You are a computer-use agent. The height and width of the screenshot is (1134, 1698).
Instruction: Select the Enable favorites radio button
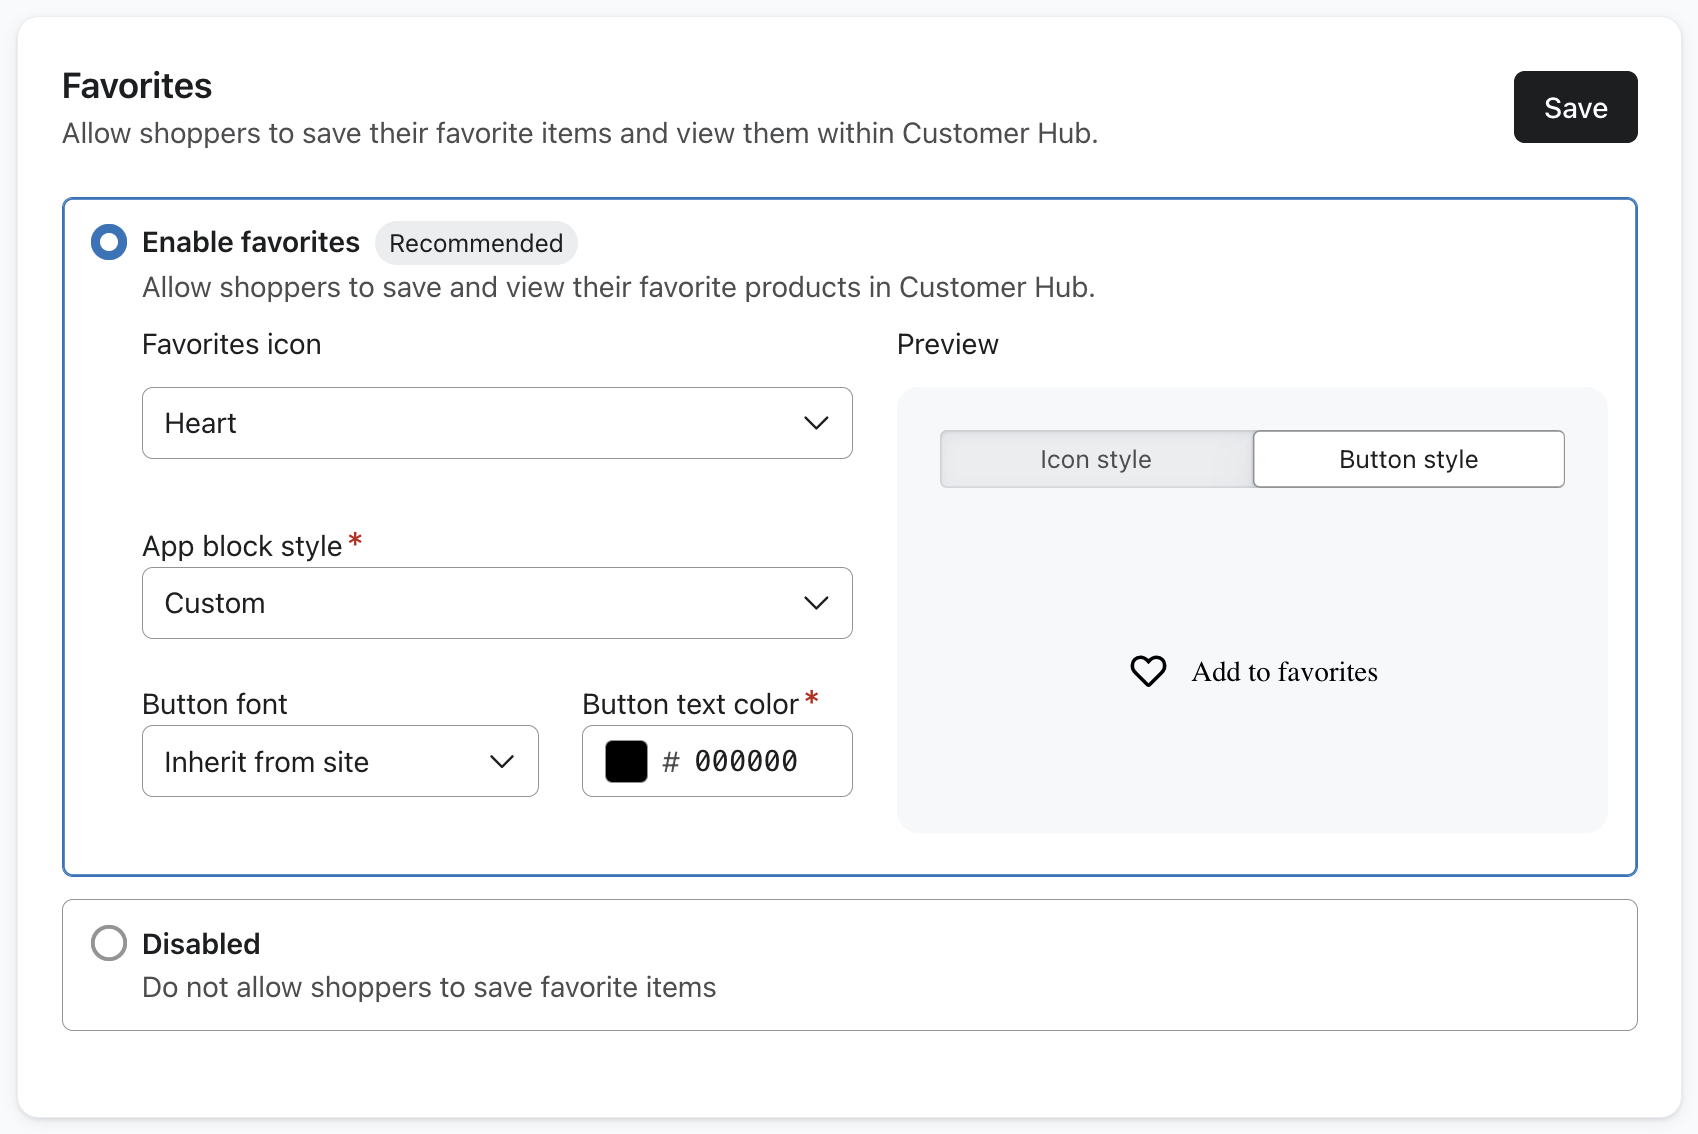(109, 242)
